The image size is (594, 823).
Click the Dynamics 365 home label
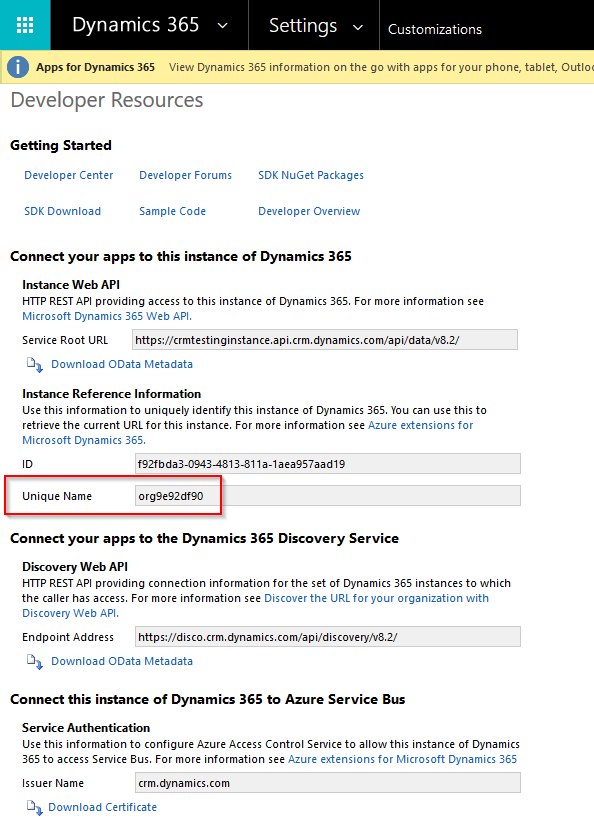click(136, 25)
